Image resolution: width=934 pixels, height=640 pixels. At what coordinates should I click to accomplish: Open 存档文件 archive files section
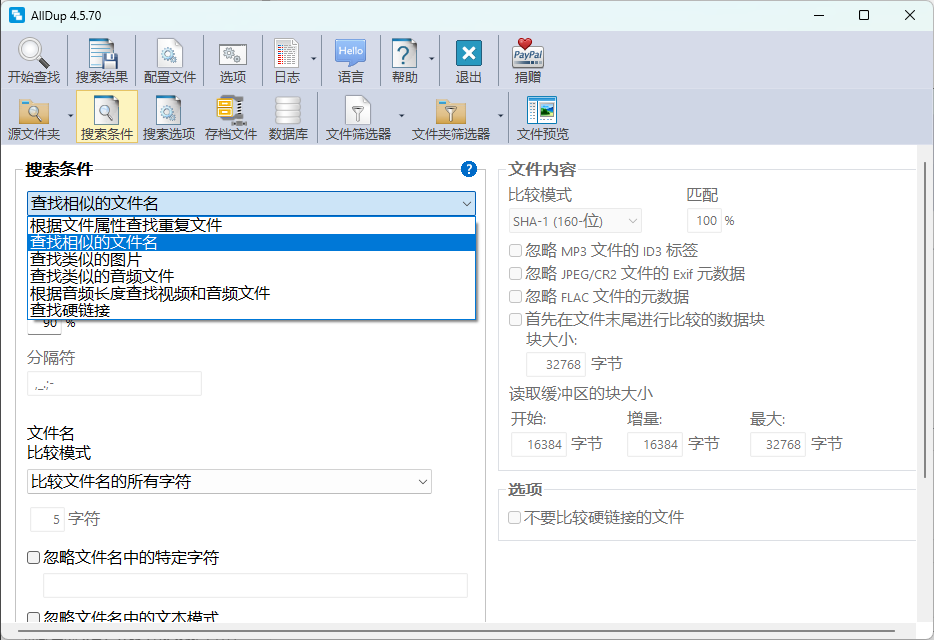point(231,117)
